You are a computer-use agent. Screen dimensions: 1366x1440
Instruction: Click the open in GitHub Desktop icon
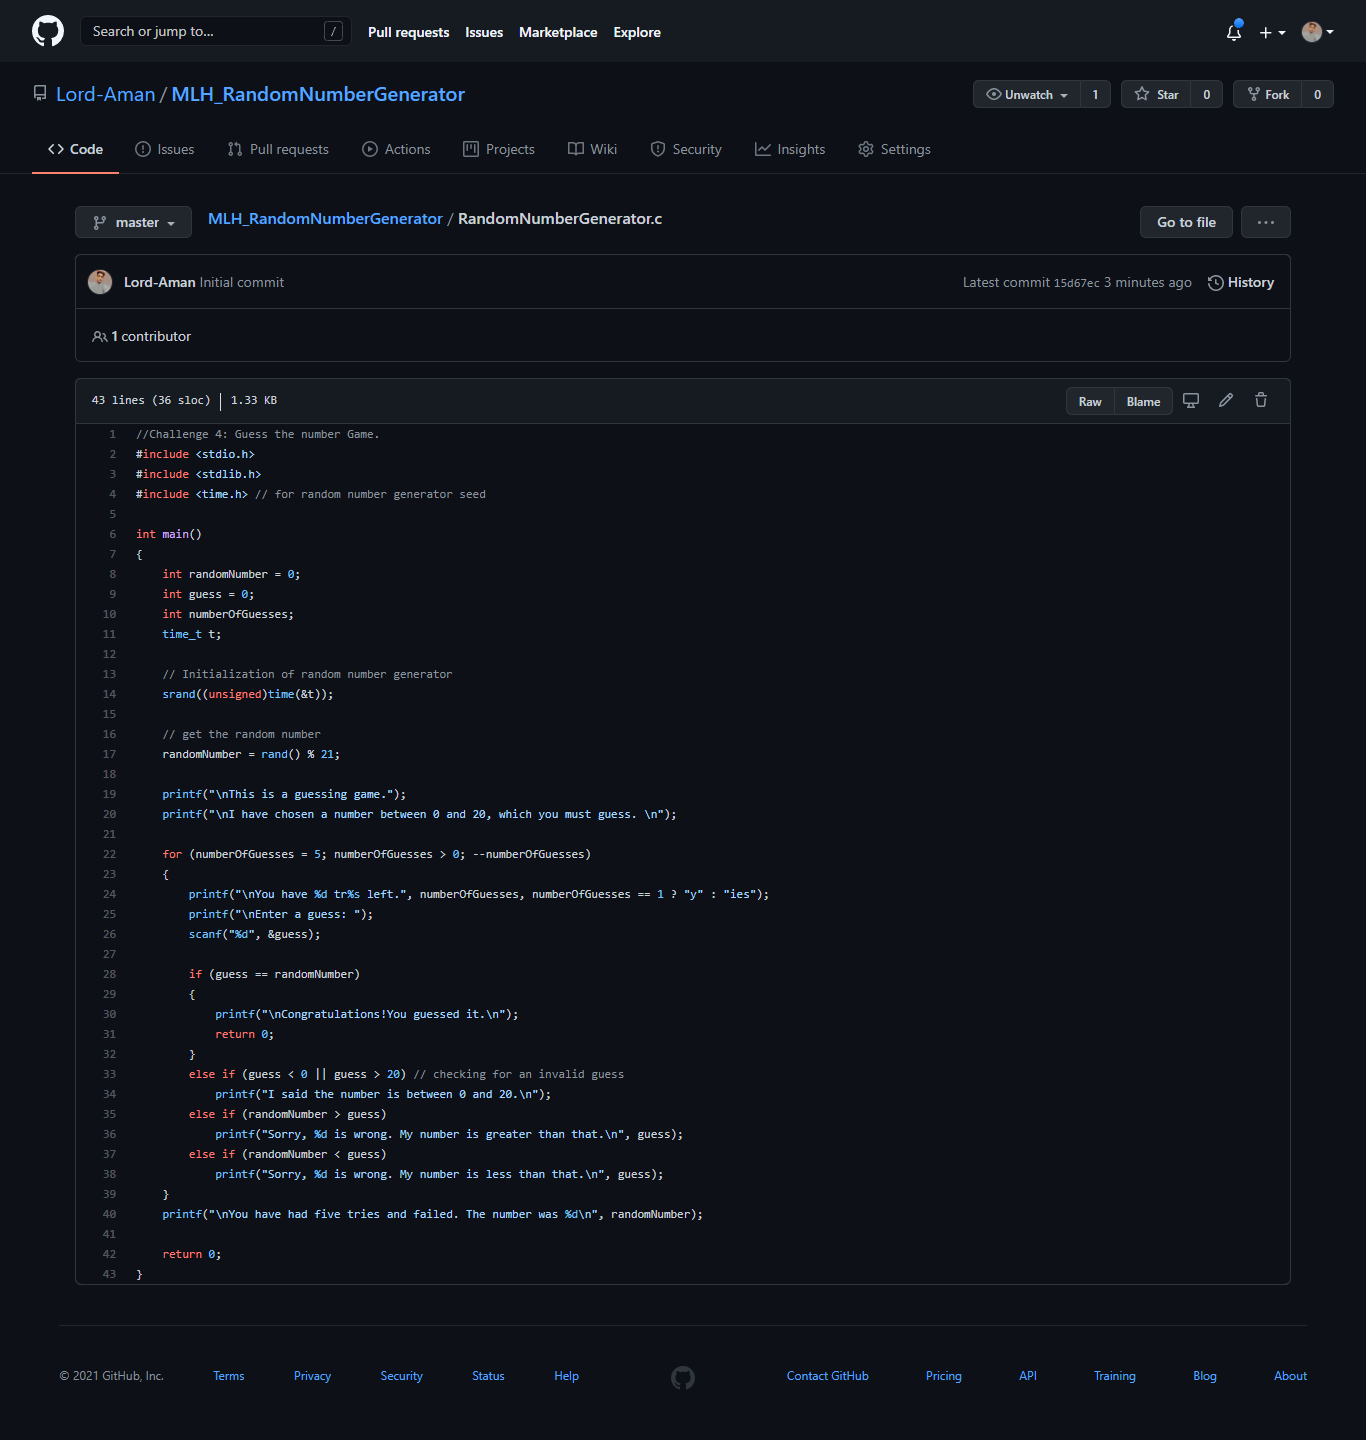(x=1191, y=400)
